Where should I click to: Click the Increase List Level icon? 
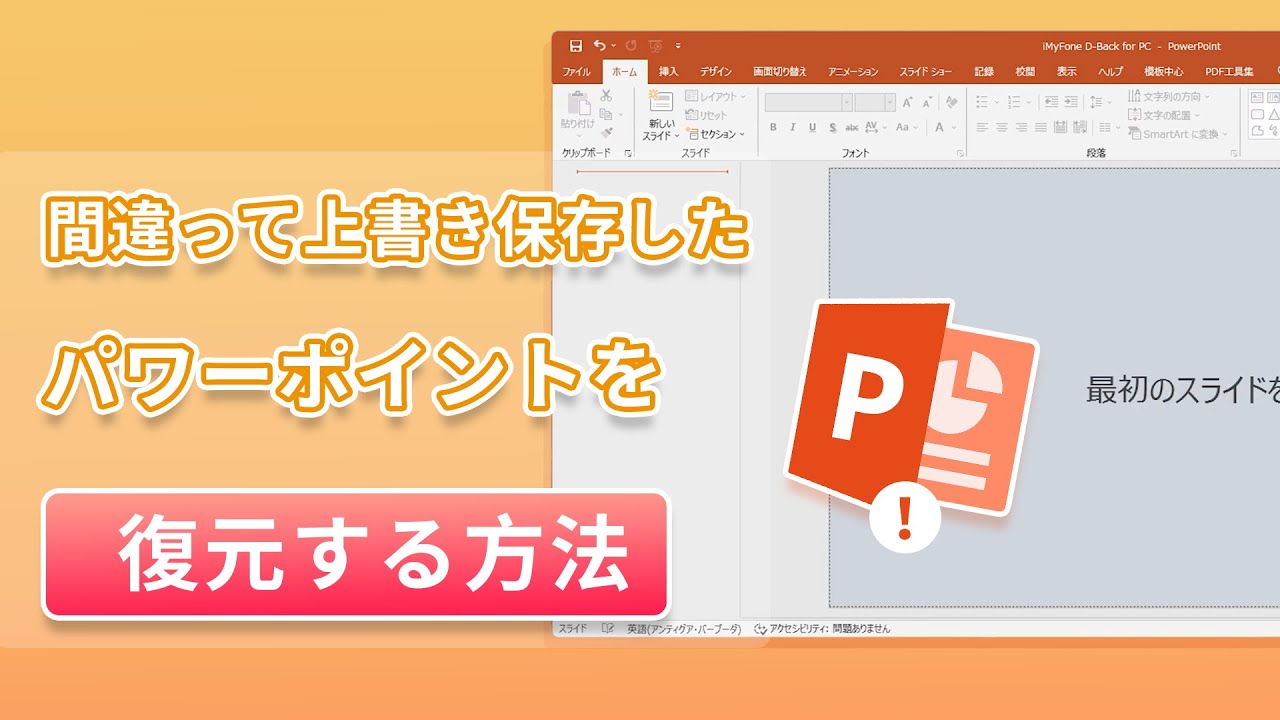click(x=1070, y=101)
